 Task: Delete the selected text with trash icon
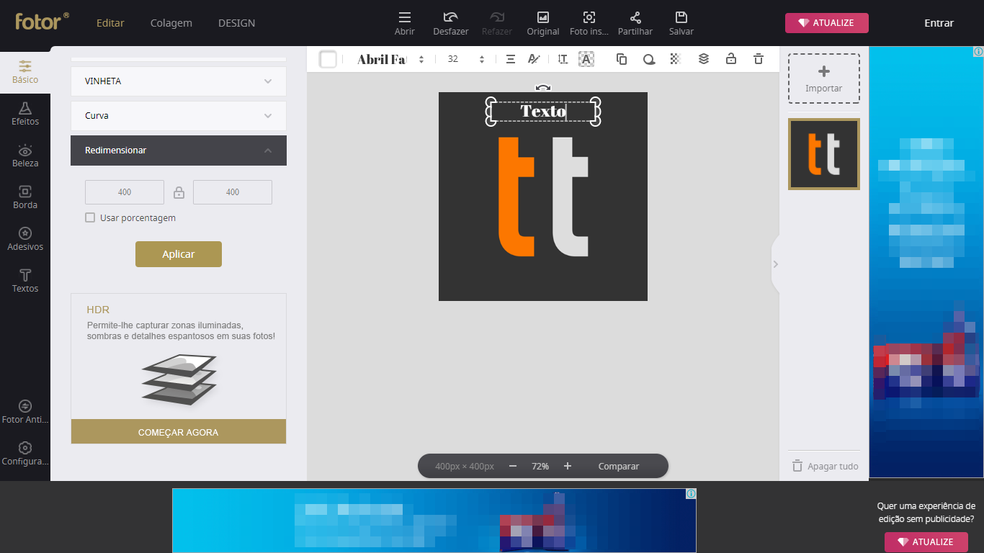point(758,59)
